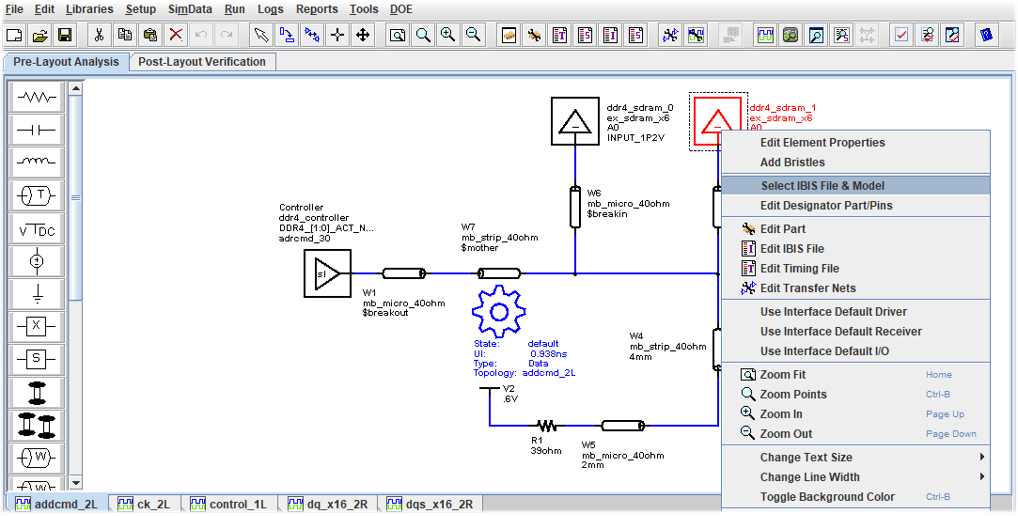Click the toolbar wrench Edit Part icon

coord(534,35)
